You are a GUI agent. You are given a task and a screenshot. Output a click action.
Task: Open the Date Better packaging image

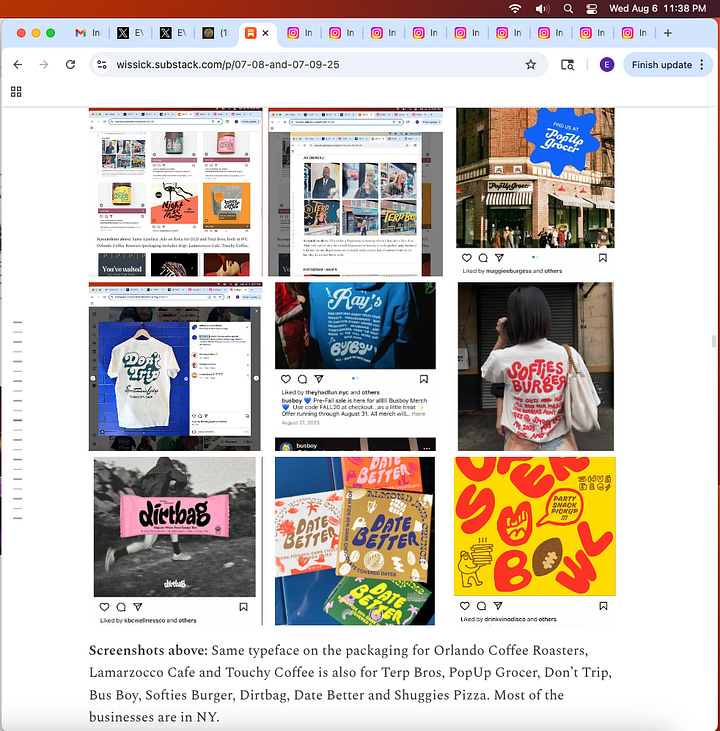point(355,541)
